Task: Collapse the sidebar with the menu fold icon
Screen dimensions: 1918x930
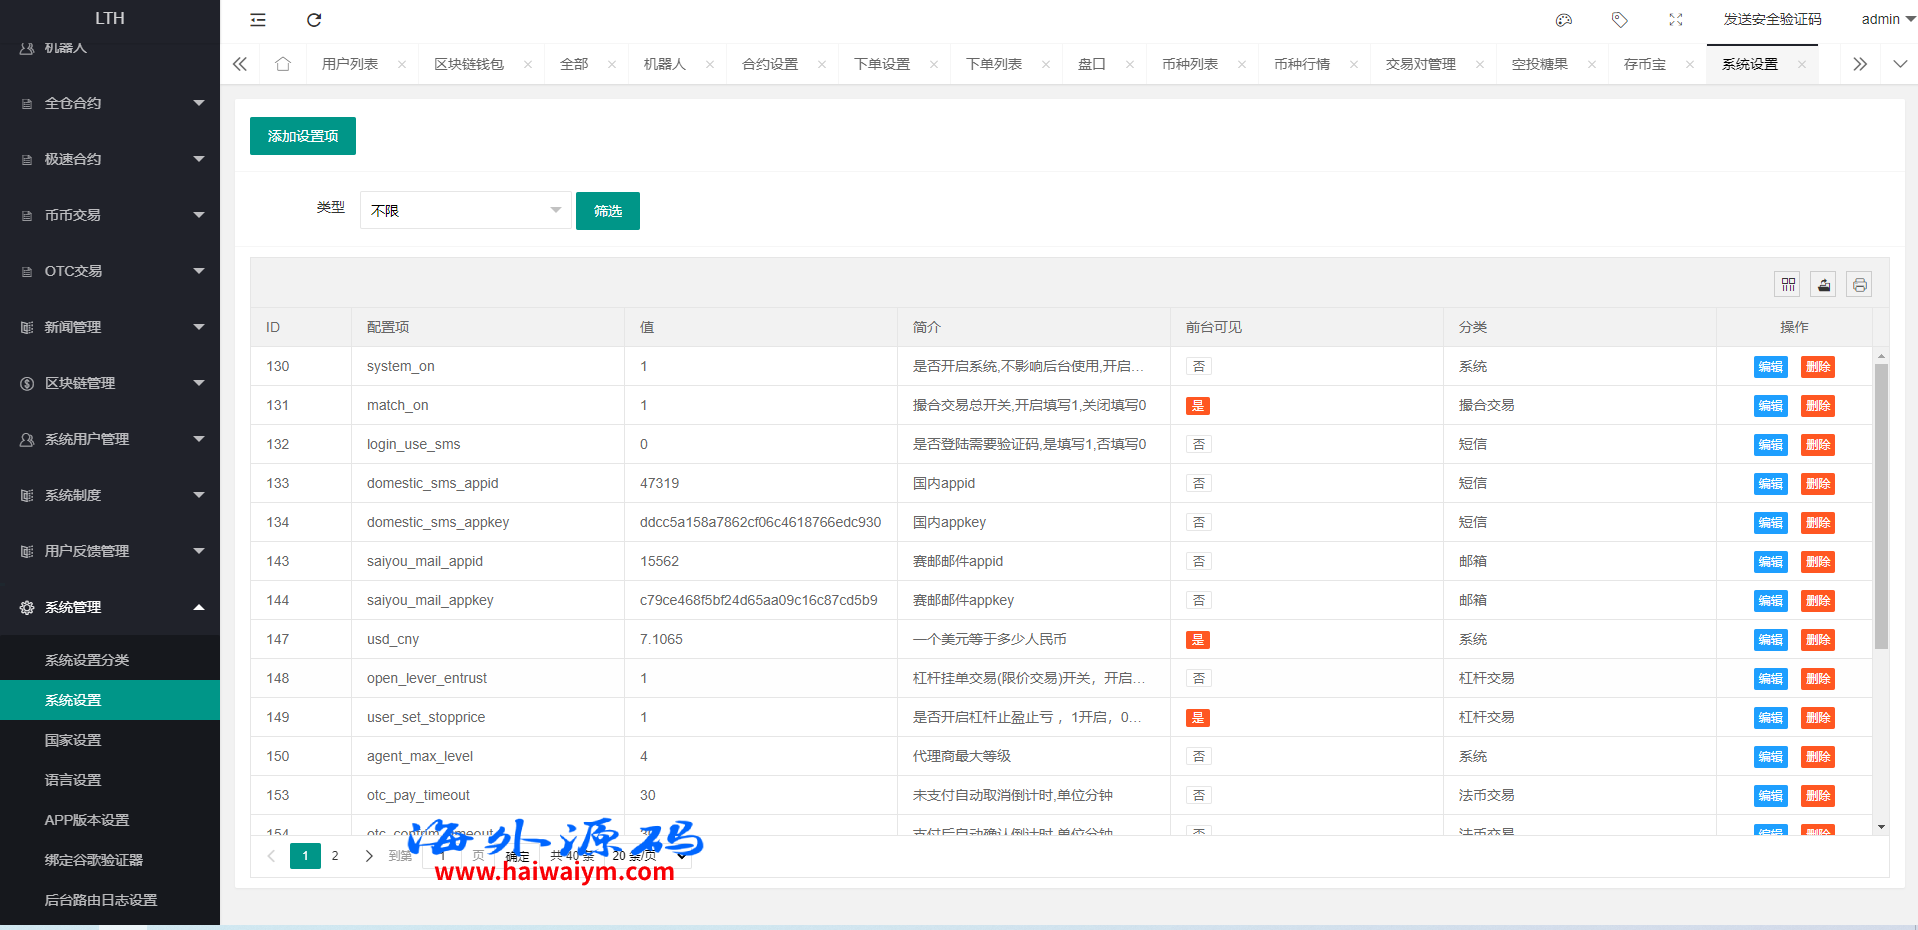Action: pyautogui.click(x=258, y=20)
